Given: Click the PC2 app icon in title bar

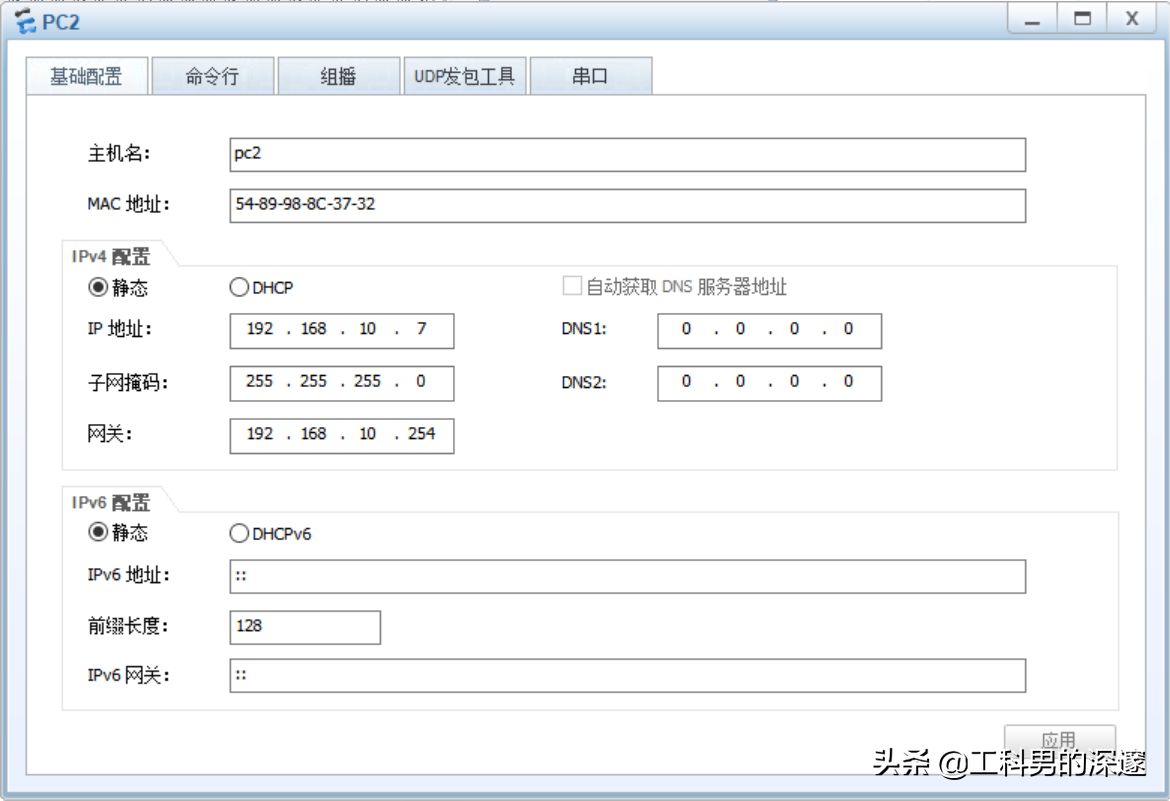Looking at the screenshot, I should (25, 21).
